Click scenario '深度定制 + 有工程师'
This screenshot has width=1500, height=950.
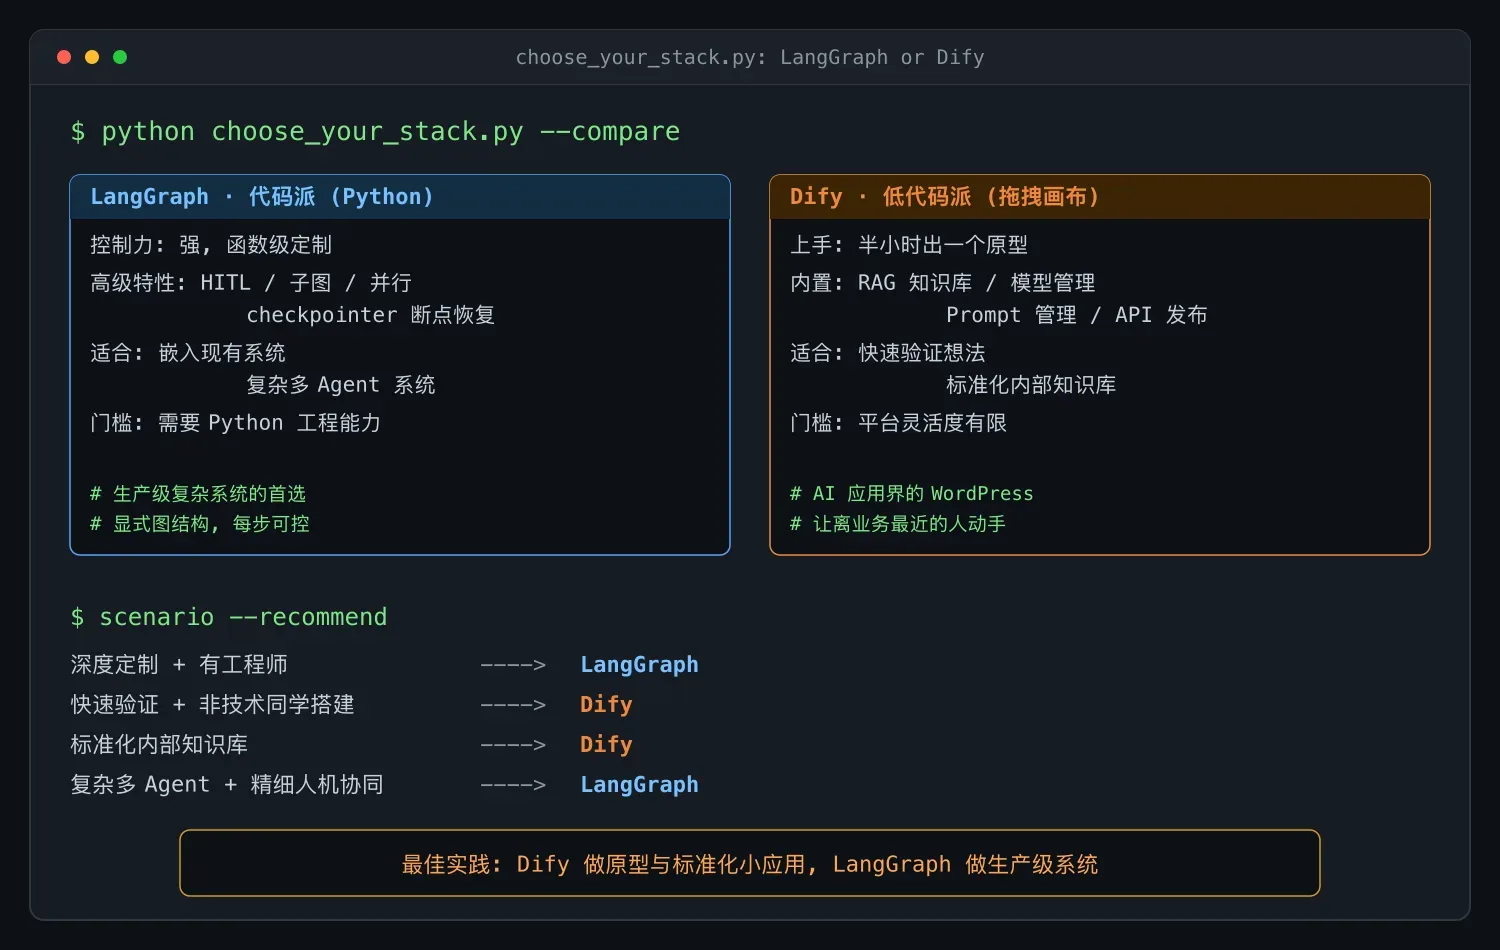click(179, 665)
